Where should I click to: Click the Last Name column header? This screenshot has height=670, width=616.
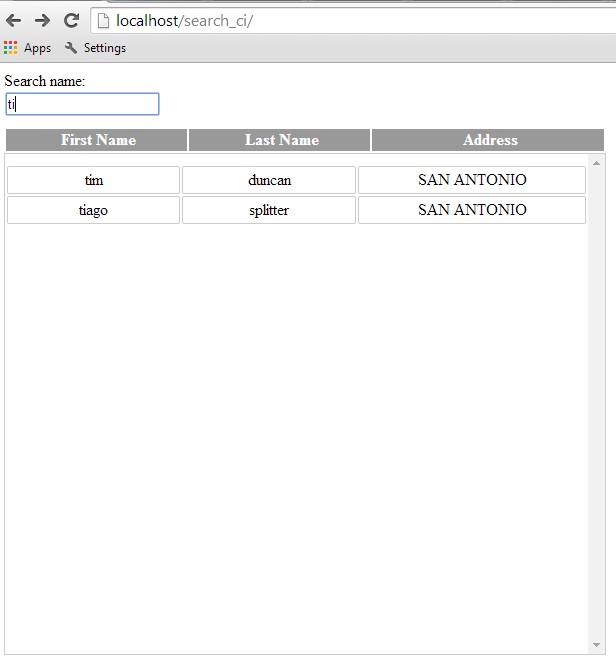click(279, 140)
